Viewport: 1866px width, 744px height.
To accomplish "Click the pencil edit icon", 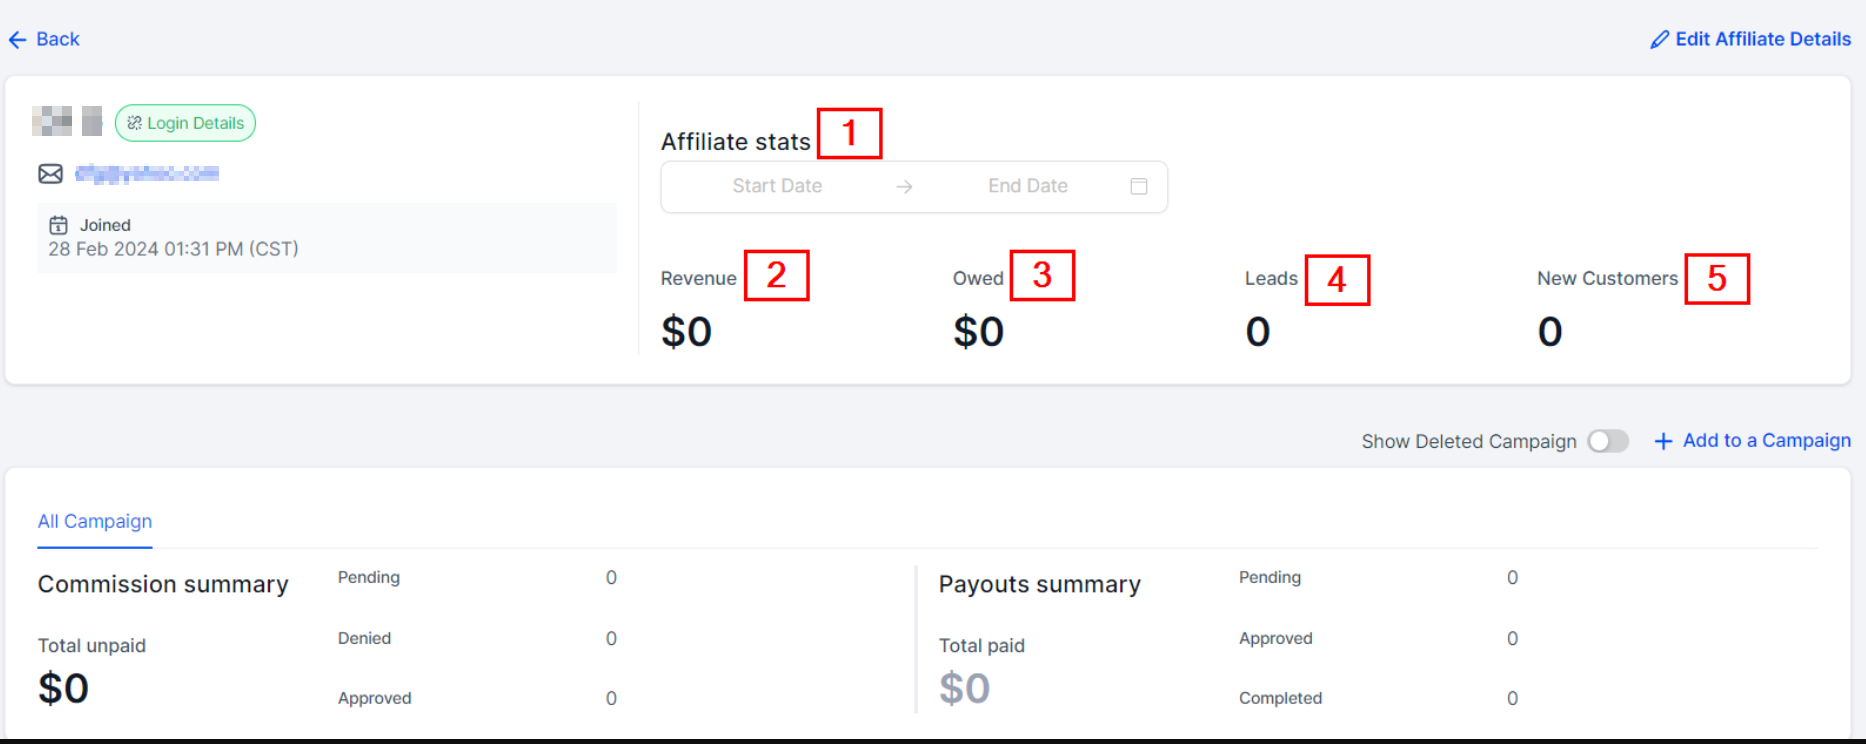I will coord(1659,40).
